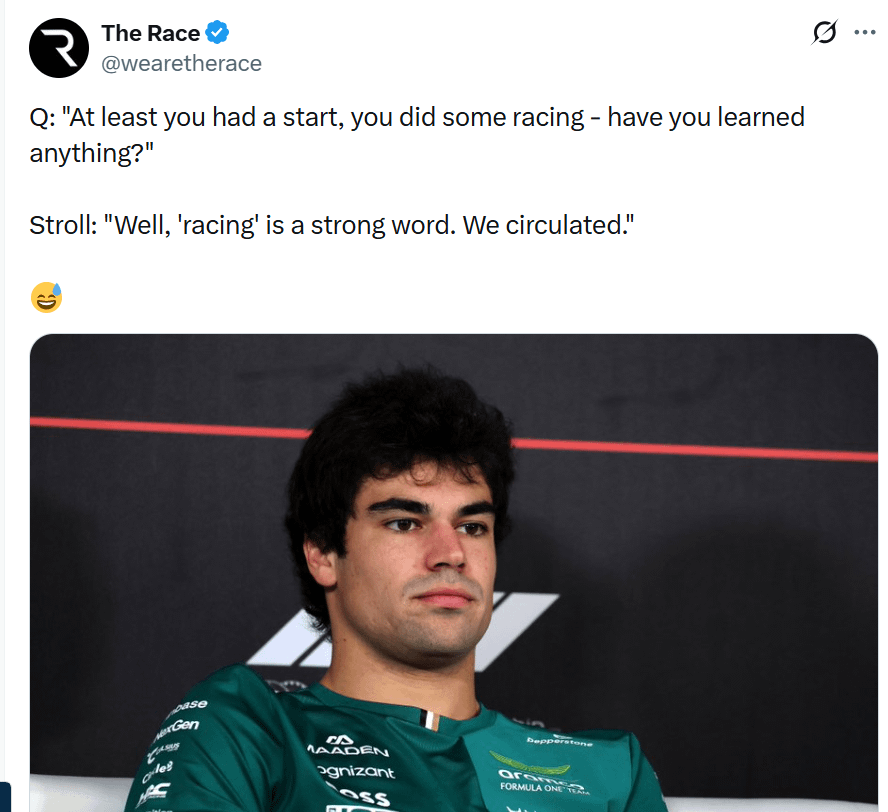Click the blue verified badge
The width and height of the screenshot is (888, 812).
coord(217,32)
